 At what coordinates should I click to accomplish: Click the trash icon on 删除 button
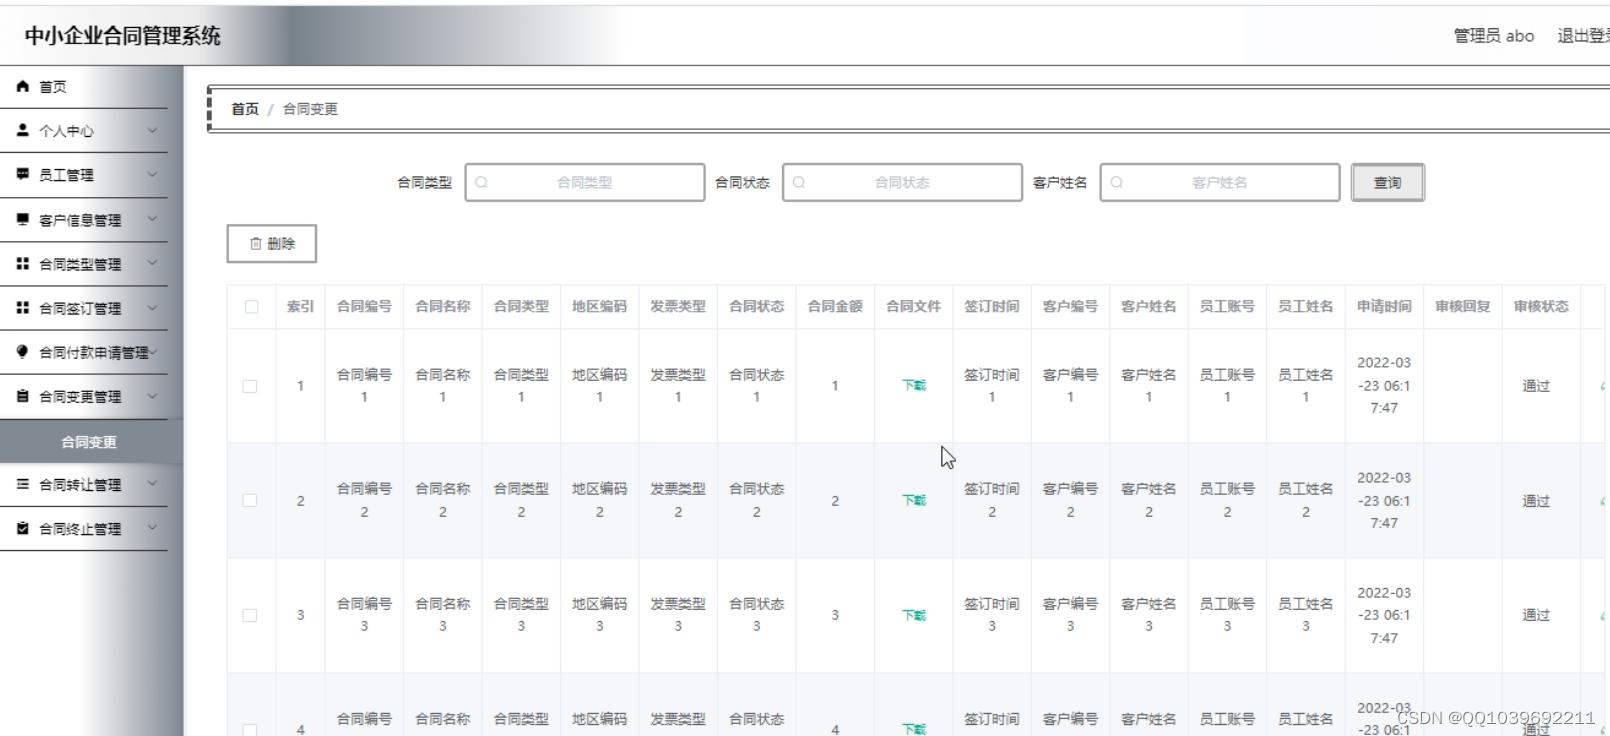(255, 244)
